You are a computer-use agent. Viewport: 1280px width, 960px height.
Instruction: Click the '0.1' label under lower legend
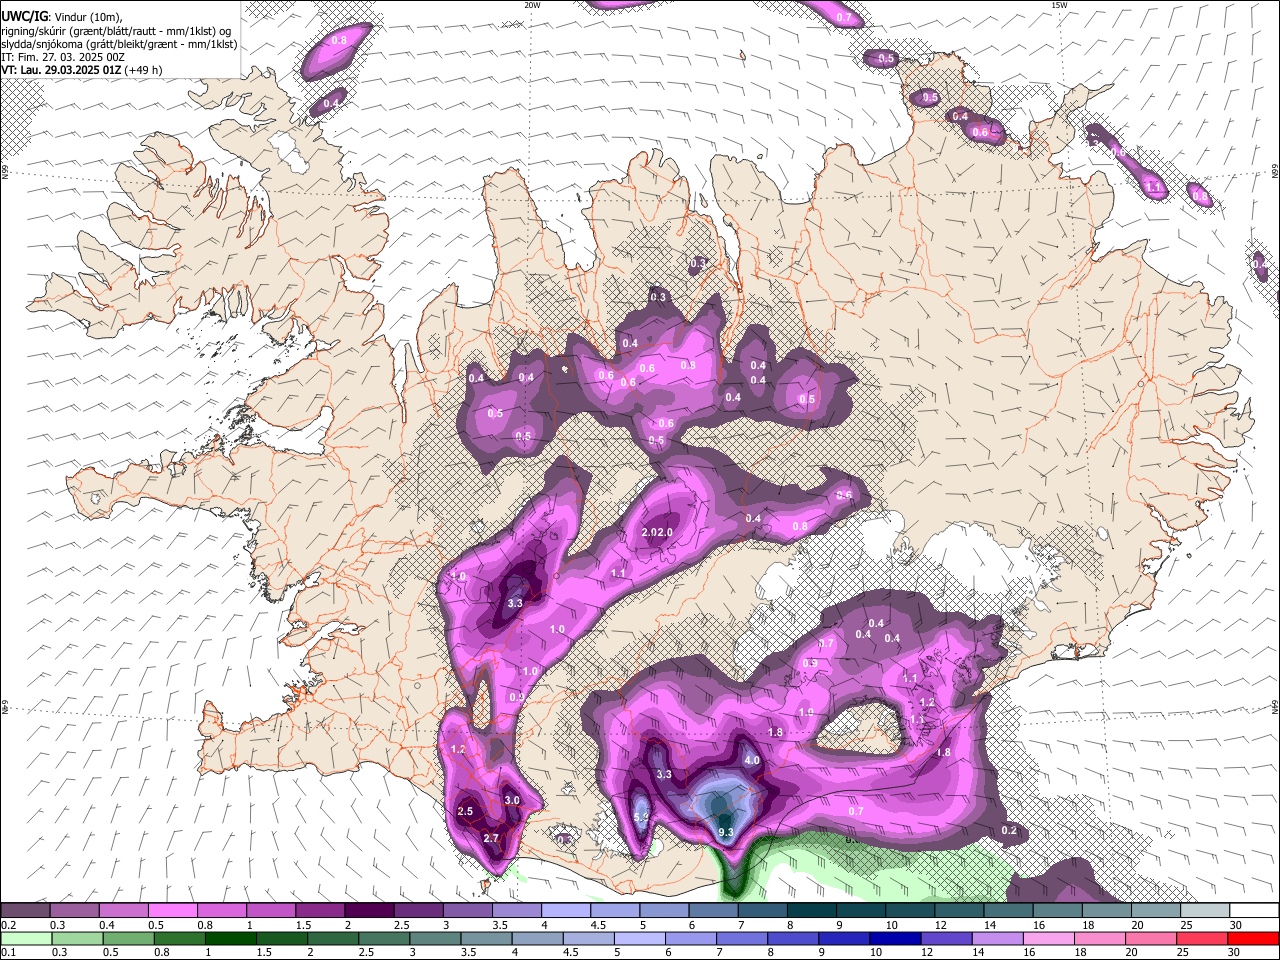pos(8,952)
